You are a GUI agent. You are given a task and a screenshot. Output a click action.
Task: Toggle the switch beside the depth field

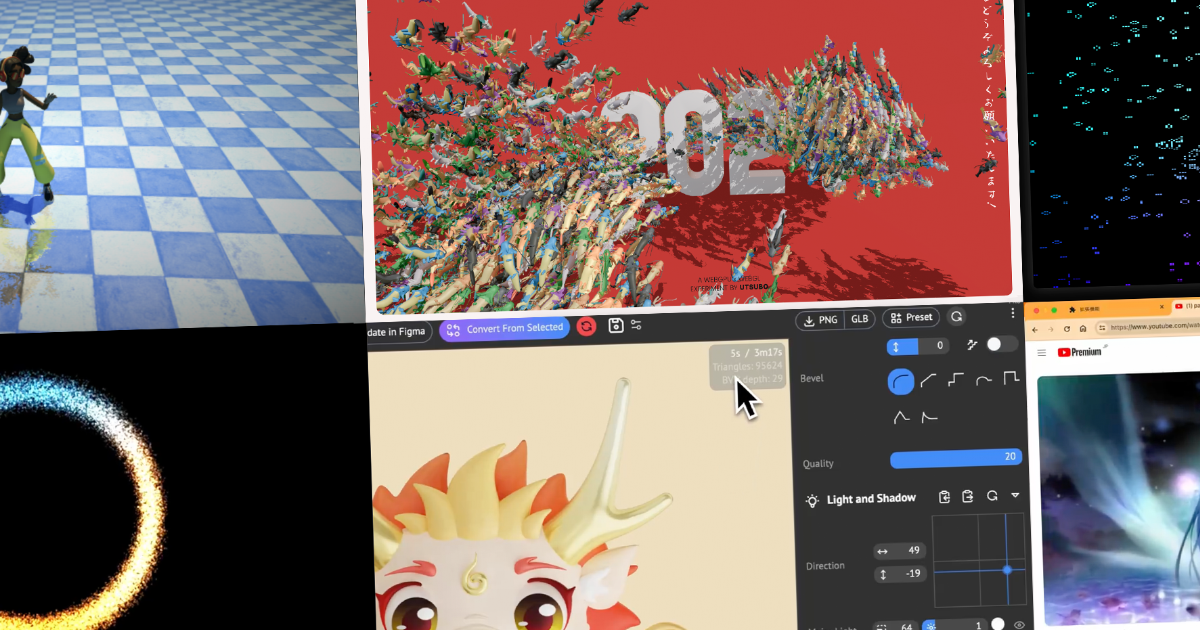(x=1001, y=344)
